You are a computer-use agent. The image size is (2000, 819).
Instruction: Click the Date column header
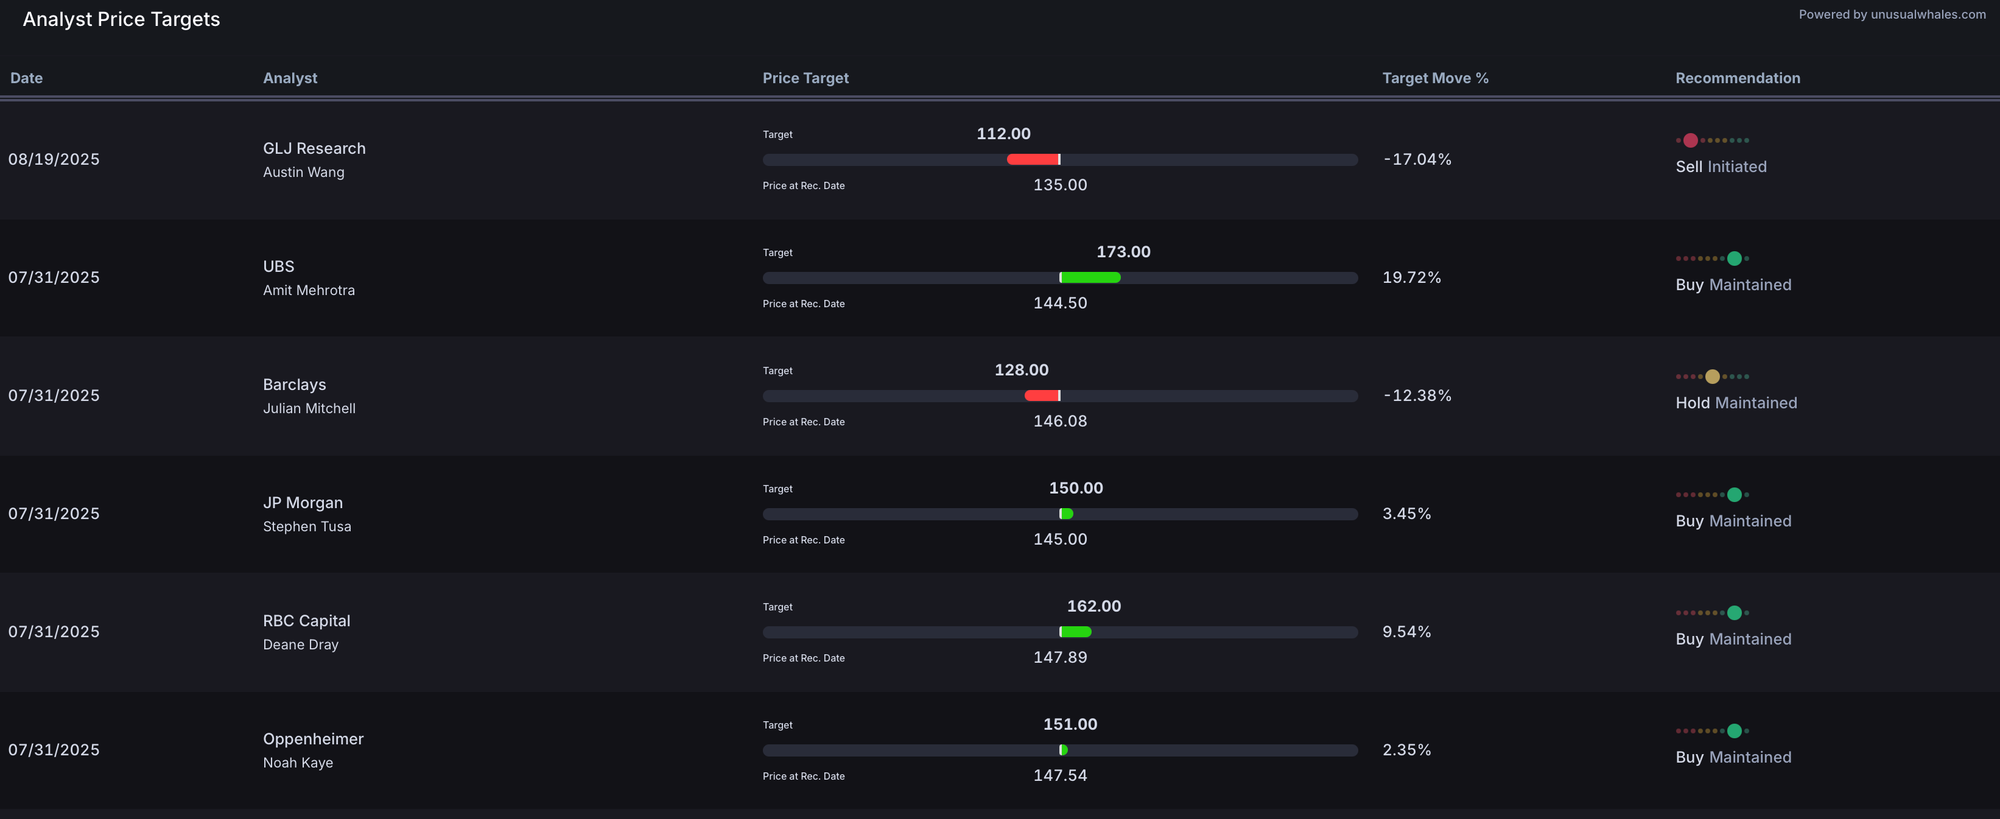point(26,78)
